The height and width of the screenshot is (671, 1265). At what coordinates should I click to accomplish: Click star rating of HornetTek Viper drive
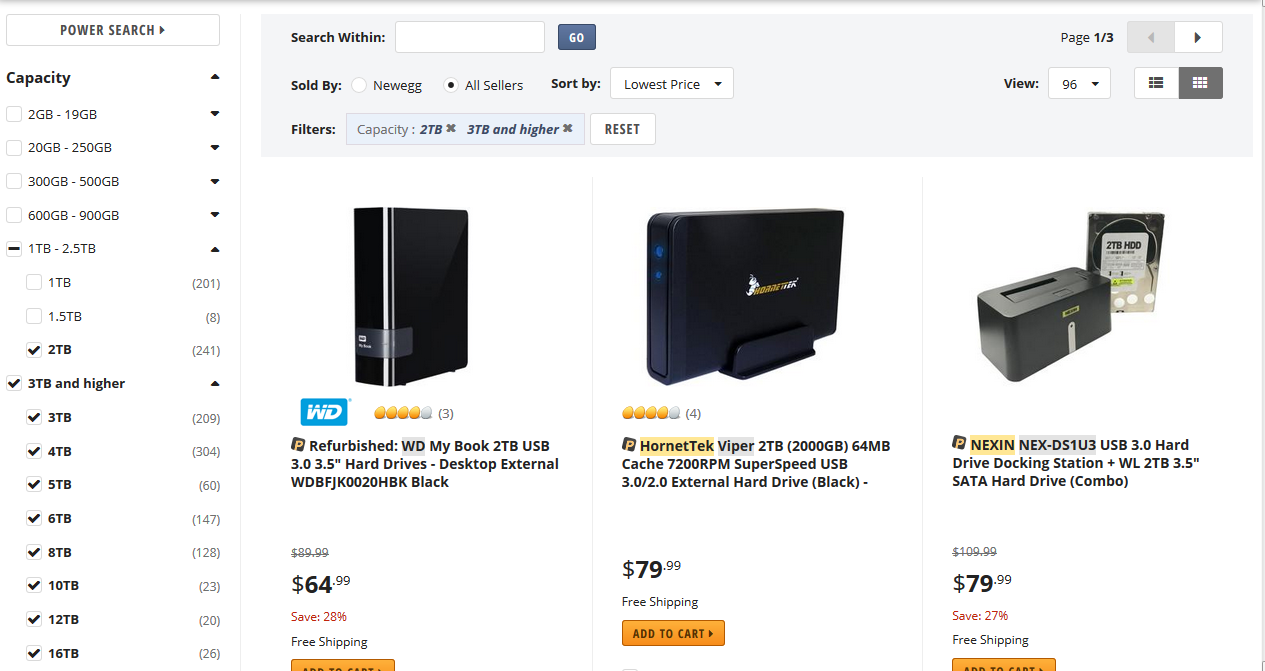click(x=651, y=413)
